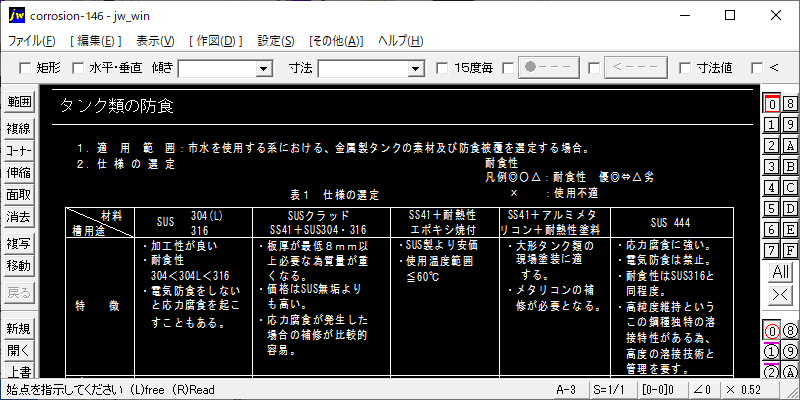Viewport: 800px width, 400px height.
Task: Click the A-3 paper size button
Action: (x=568, y=389)
